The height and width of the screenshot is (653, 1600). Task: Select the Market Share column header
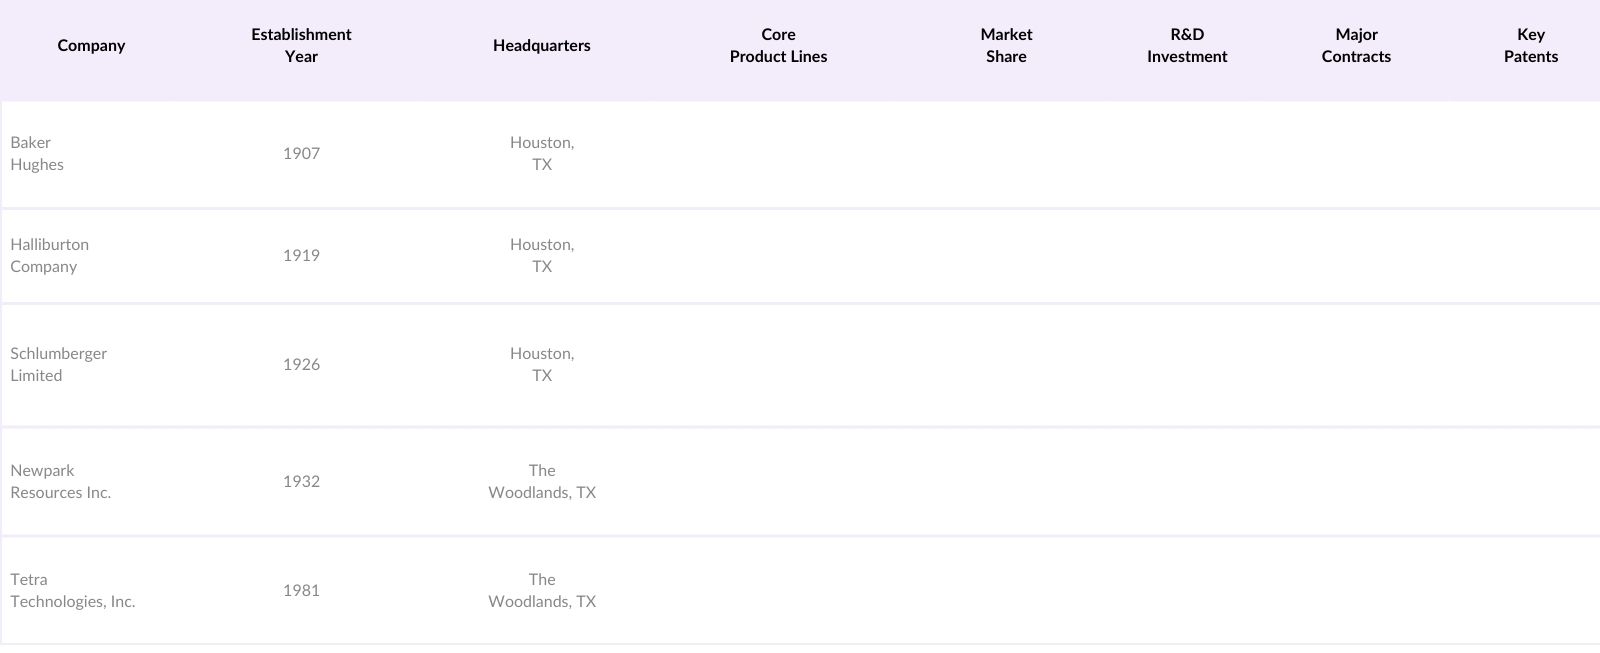(1006, 46)
